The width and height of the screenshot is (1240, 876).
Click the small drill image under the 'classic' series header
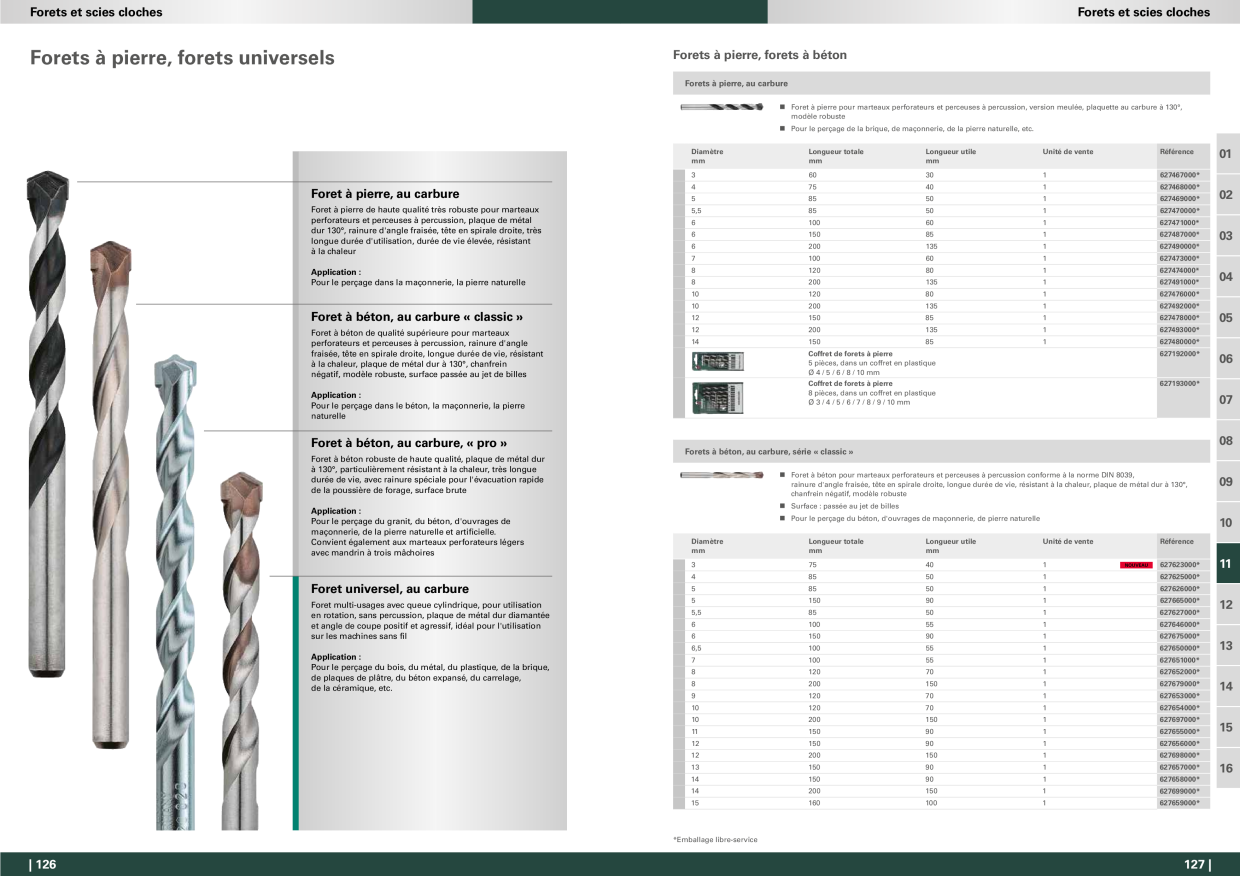click(x=722, y=475)
